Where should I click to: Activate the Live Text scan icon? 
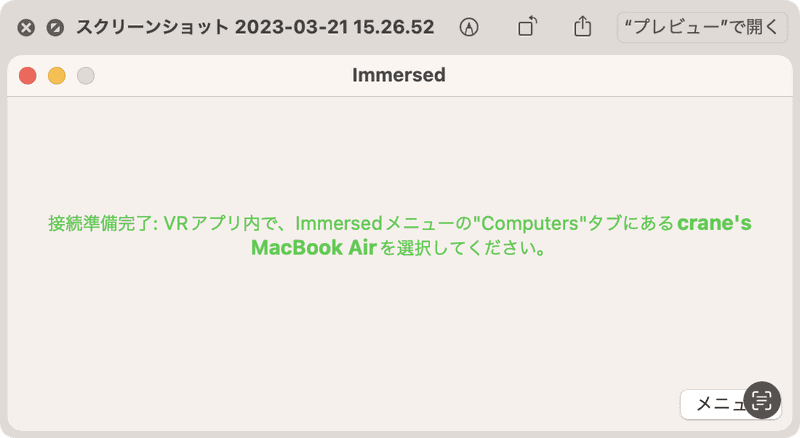[762, 400]
